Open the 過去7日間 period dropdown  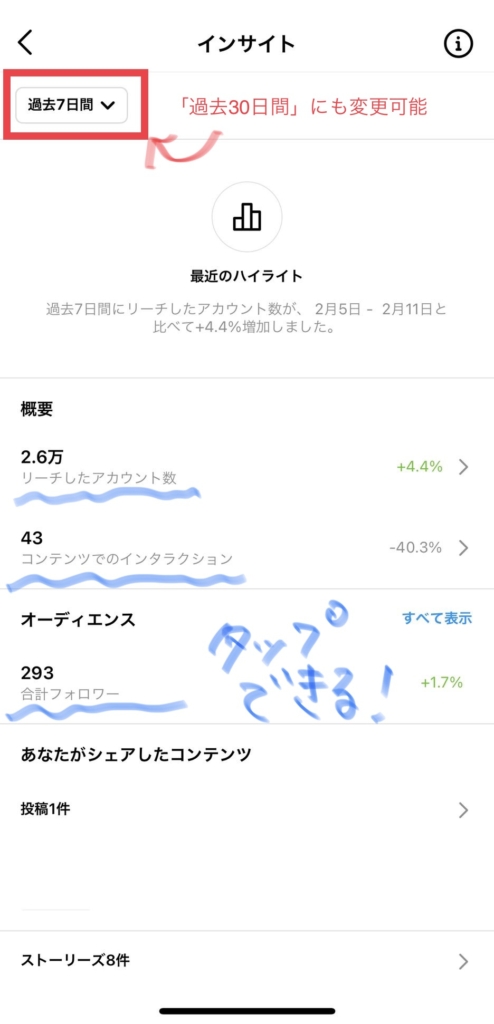tap(72, 104)
